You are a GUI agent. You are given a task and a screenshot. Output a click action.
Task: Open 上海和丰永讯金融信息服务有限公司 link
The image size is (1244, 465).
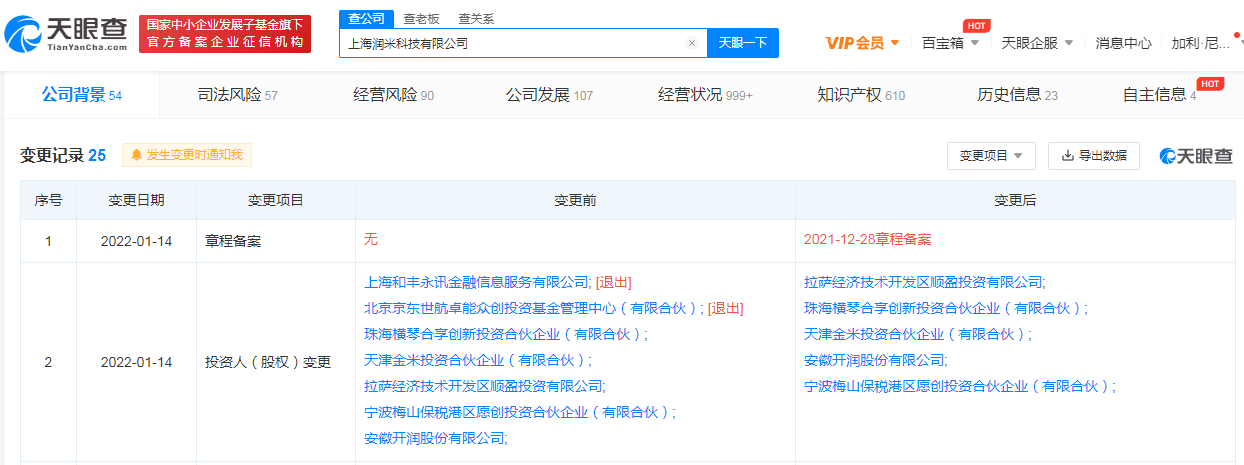click(478, 282)
